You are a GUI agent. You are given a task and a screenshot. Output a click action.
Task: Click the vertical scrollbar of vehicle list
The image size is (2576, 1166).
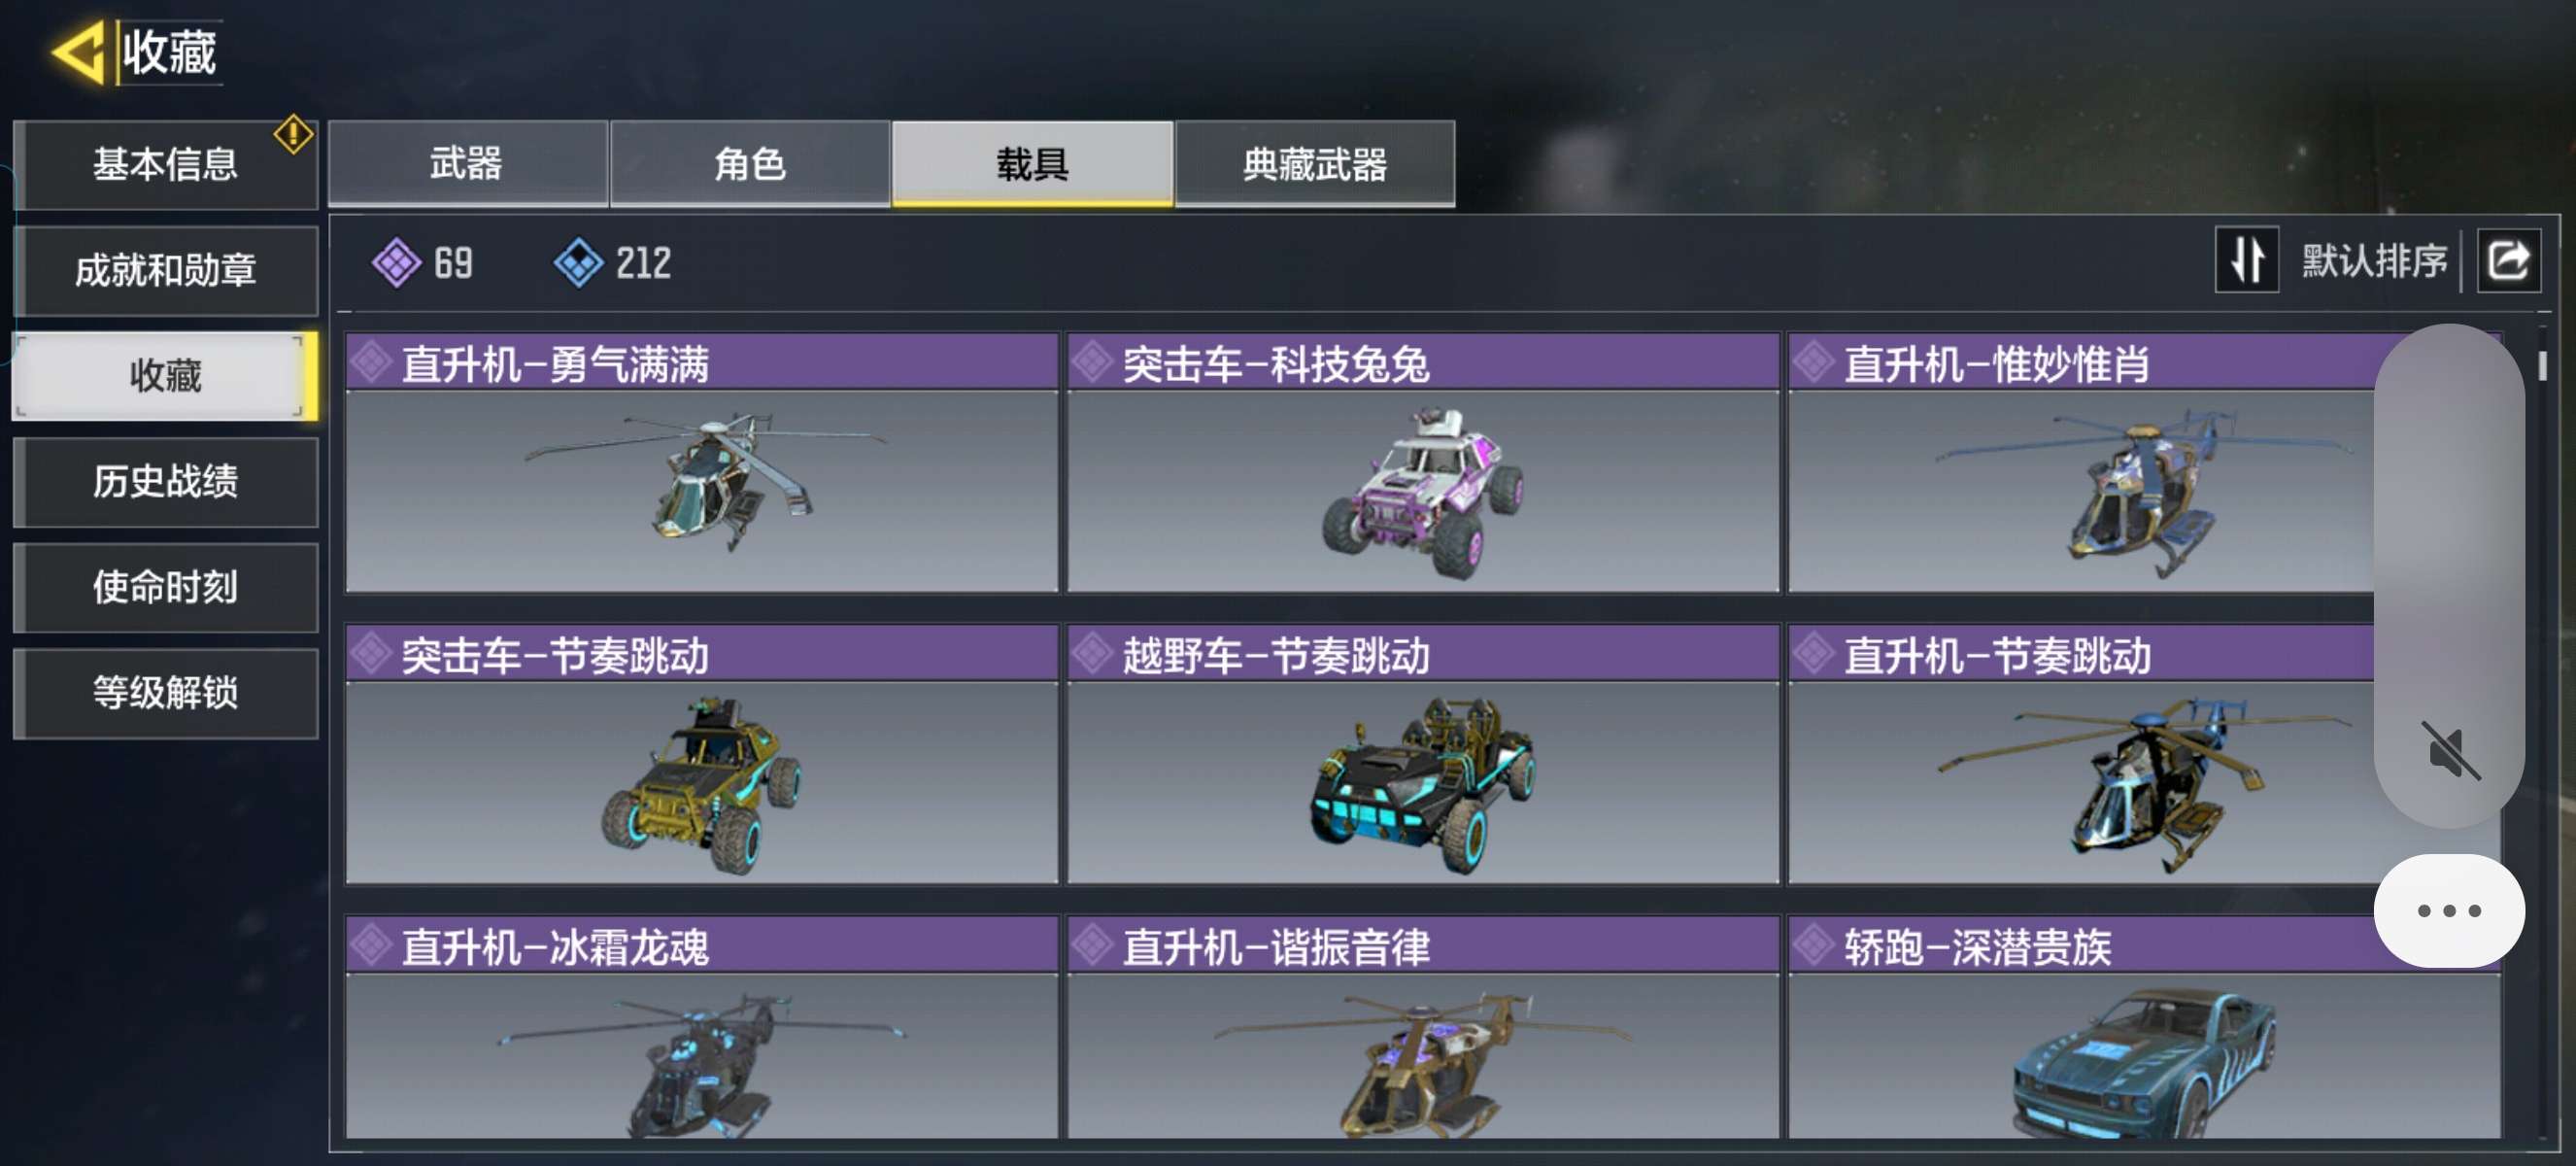[2543, 730]
